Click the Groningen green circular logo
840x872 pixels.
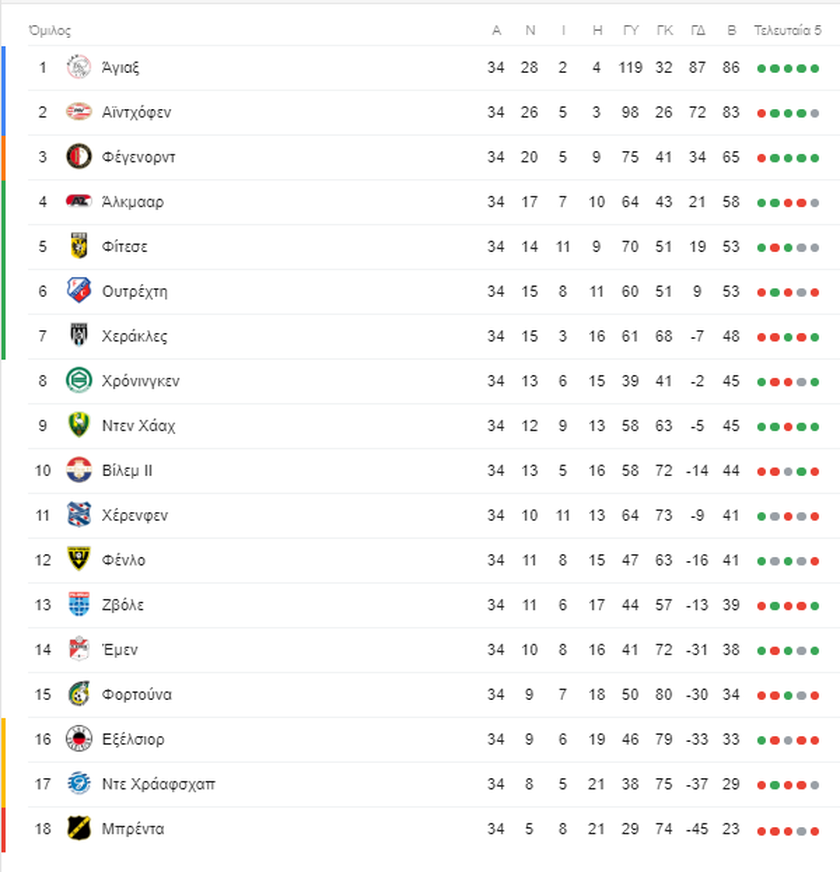(x=78, y=381)
